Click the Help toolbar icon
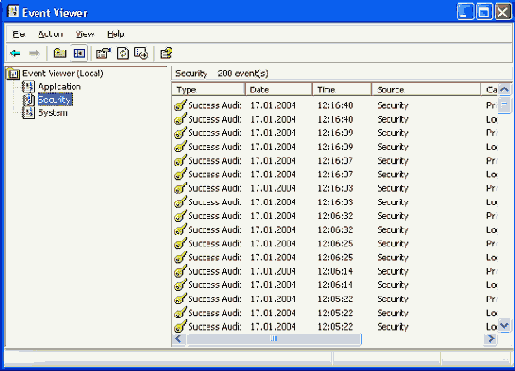Image resolution: width=515 pixels, height=371 pixels. (x=166, y=53)
